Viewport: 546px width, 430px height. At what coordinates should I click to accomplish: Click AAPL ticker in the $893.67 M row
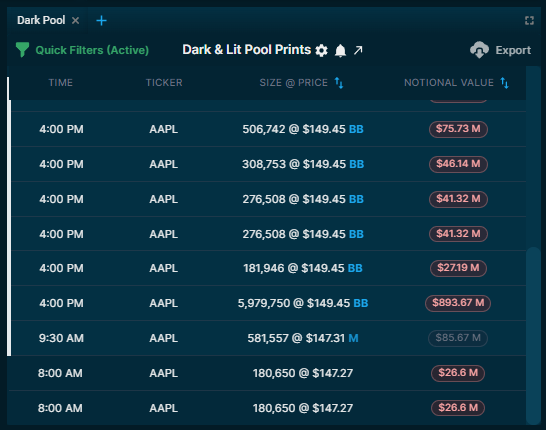164,303
